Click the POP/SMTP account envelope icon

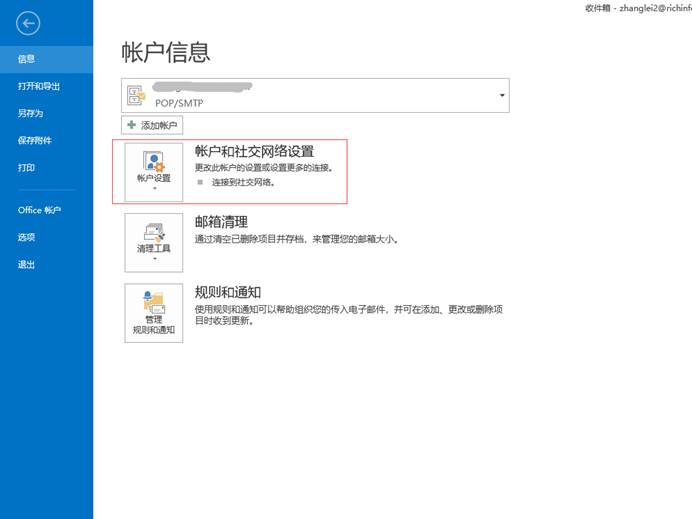[x=137, y=96]
